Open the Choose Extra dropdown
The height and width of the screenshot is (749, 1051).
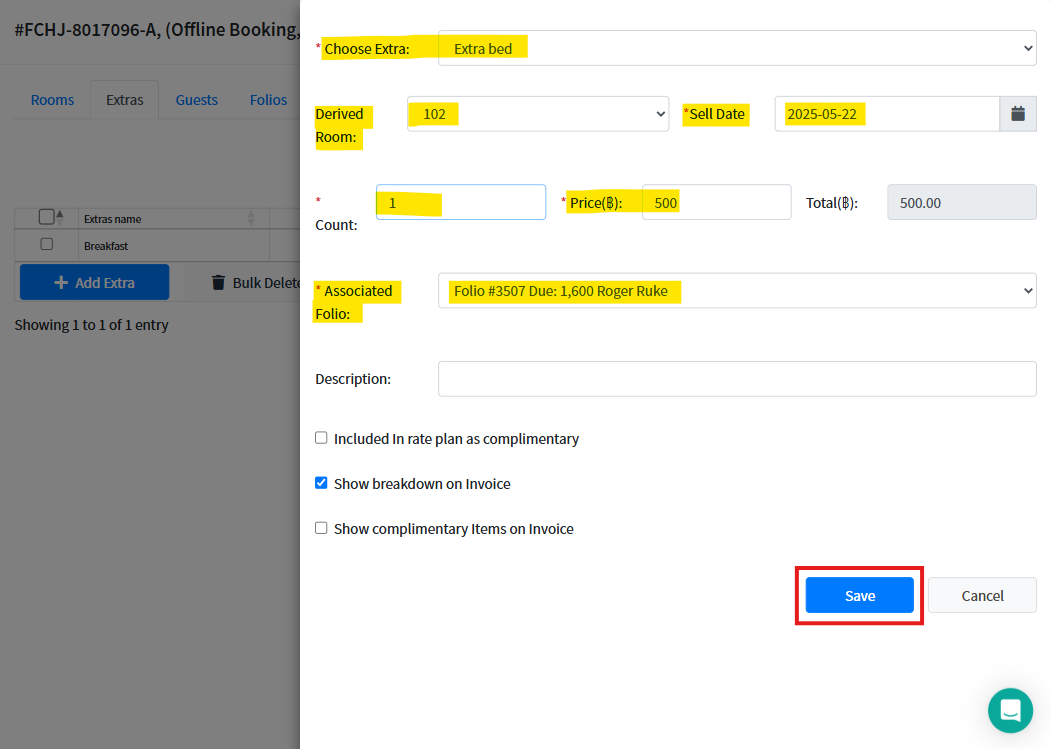[736, 48]
